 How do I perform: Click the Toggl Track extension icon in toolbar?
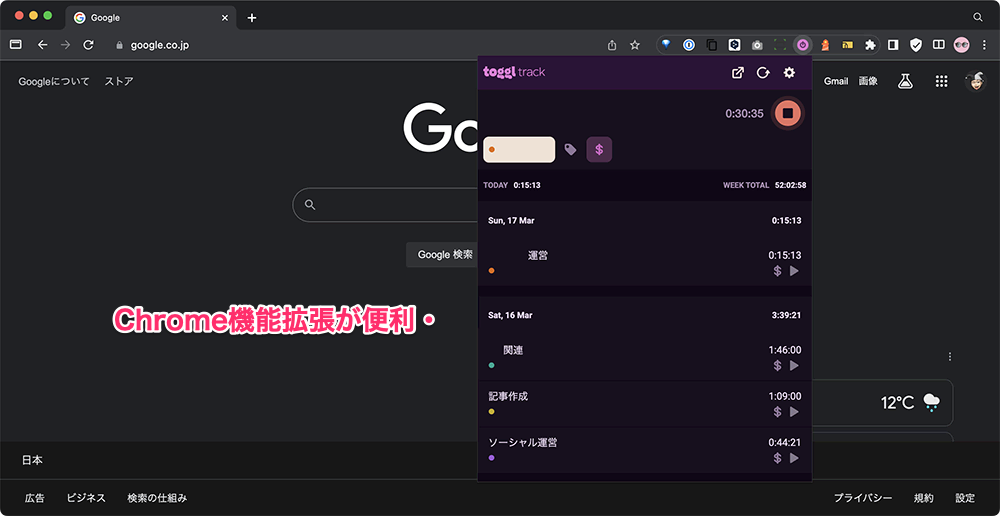[x=802, y=45]
